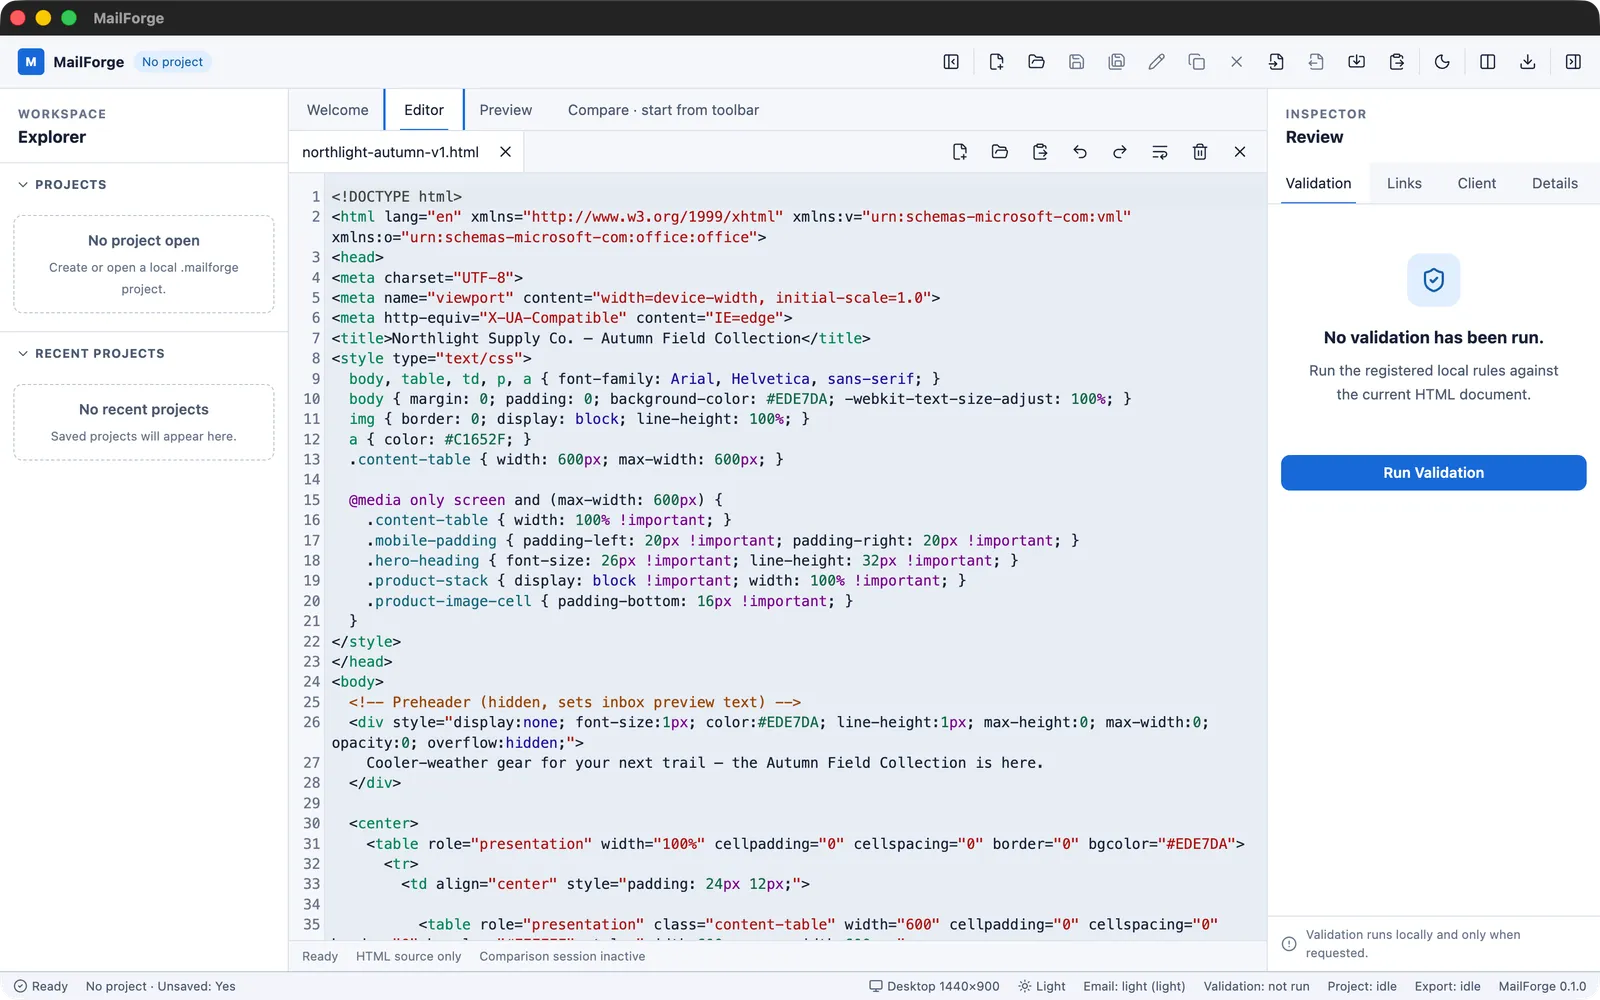Click line 7 with the title tag
Image resolution: width=1600 pixels, height=1000 pixels.
(601, 338)
